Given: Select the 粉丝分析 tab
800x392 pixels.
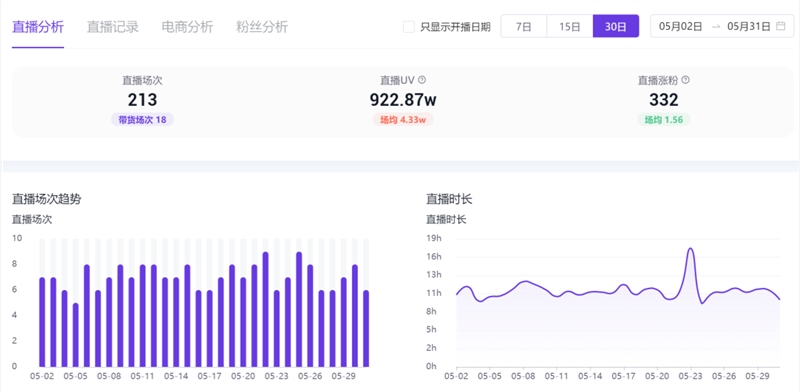Looking at the screenshot, I should click(262, 27).
